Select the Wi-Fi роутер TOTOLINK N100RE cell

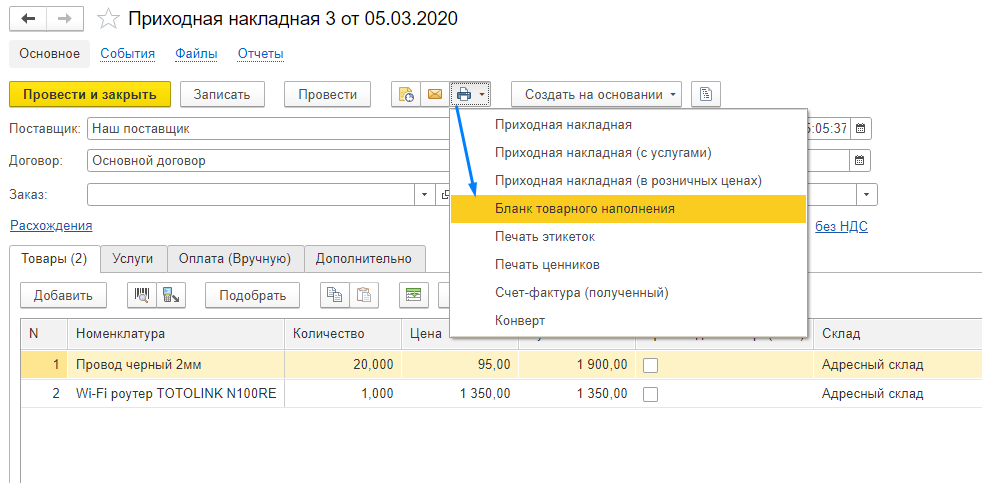[175, 393]
